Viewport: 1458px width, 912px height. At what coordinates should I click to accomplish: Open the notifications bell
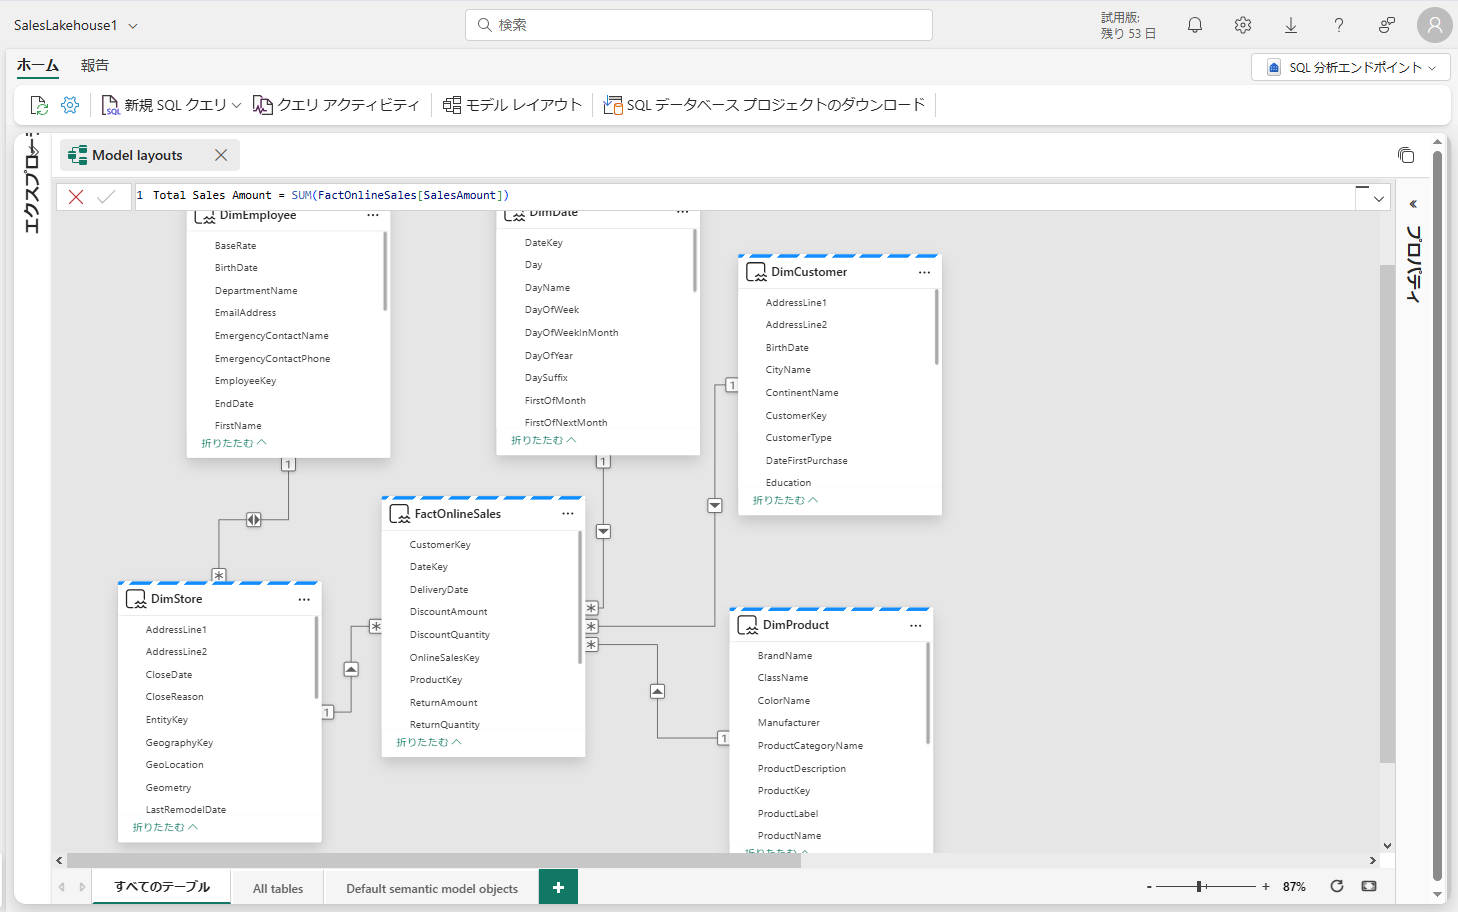click(x=1194, y=25)
